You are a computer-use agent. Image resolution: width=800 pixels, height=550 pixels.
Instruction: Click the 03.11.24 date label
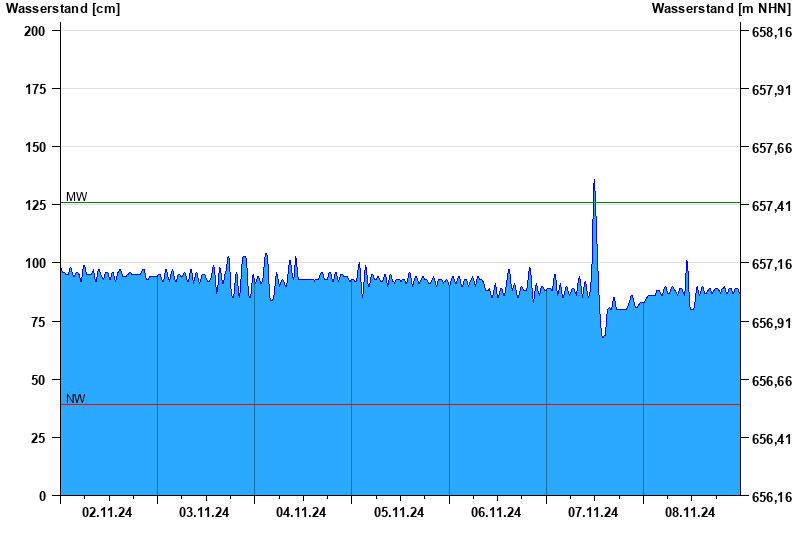(204, 512)
